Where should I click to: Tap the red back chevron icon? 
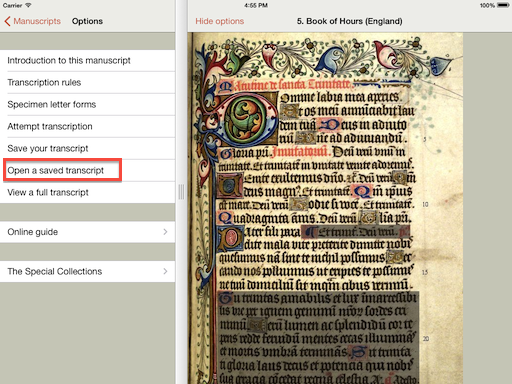click(x=7, y=21)
